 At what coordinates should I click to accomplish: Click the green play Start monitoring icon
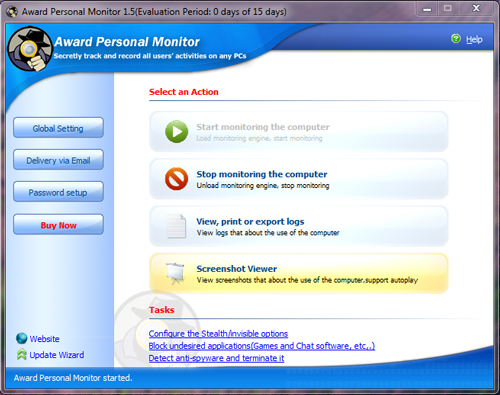point(176,132)
